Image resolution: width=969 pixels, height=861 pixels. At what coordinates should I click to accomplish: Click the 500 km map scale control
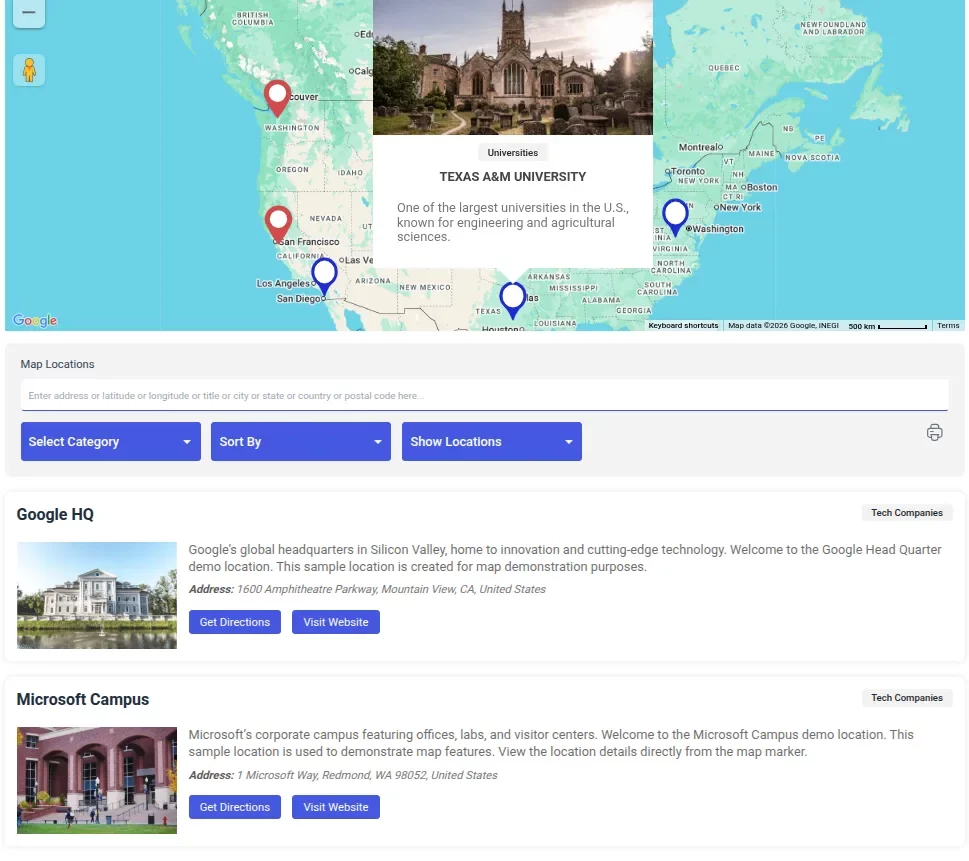pyautogui.click(x=887, y=326)
